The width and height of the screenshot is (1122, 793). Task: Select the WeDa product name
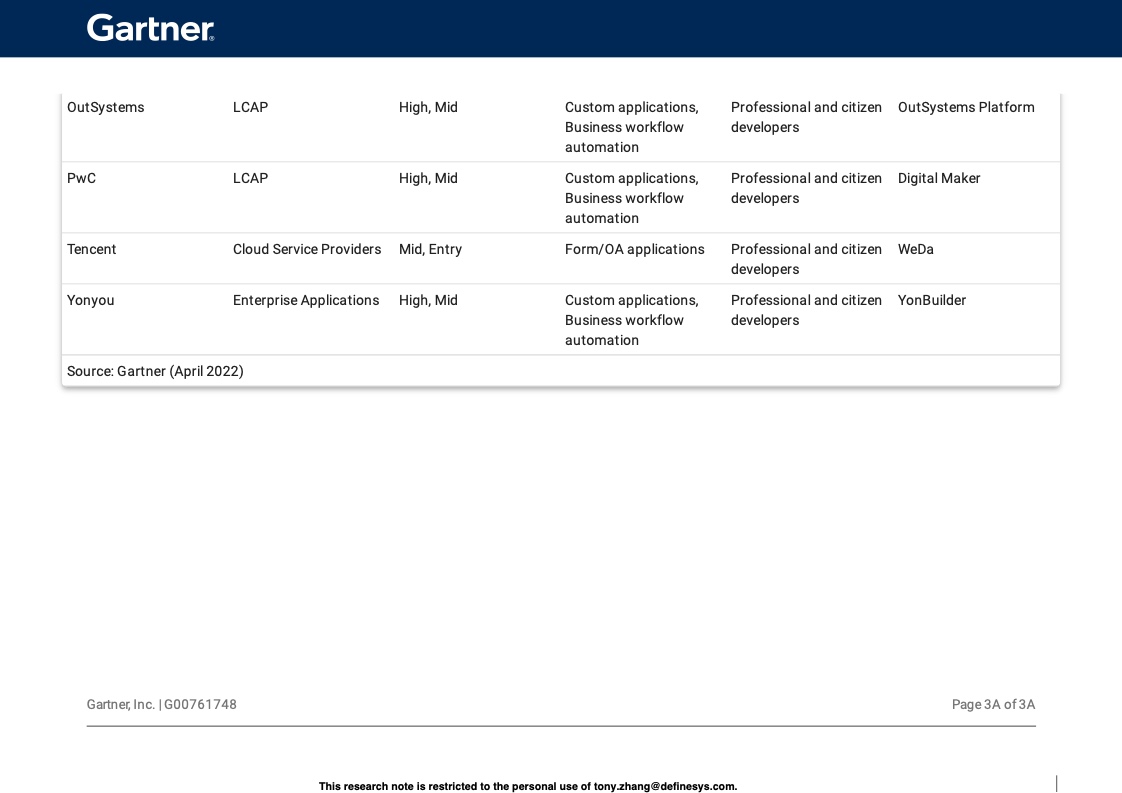915,249
